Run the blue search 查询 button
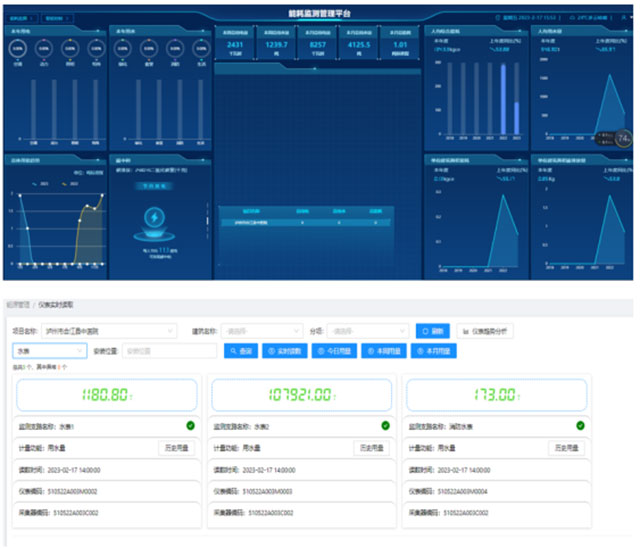 click(241, 351)
